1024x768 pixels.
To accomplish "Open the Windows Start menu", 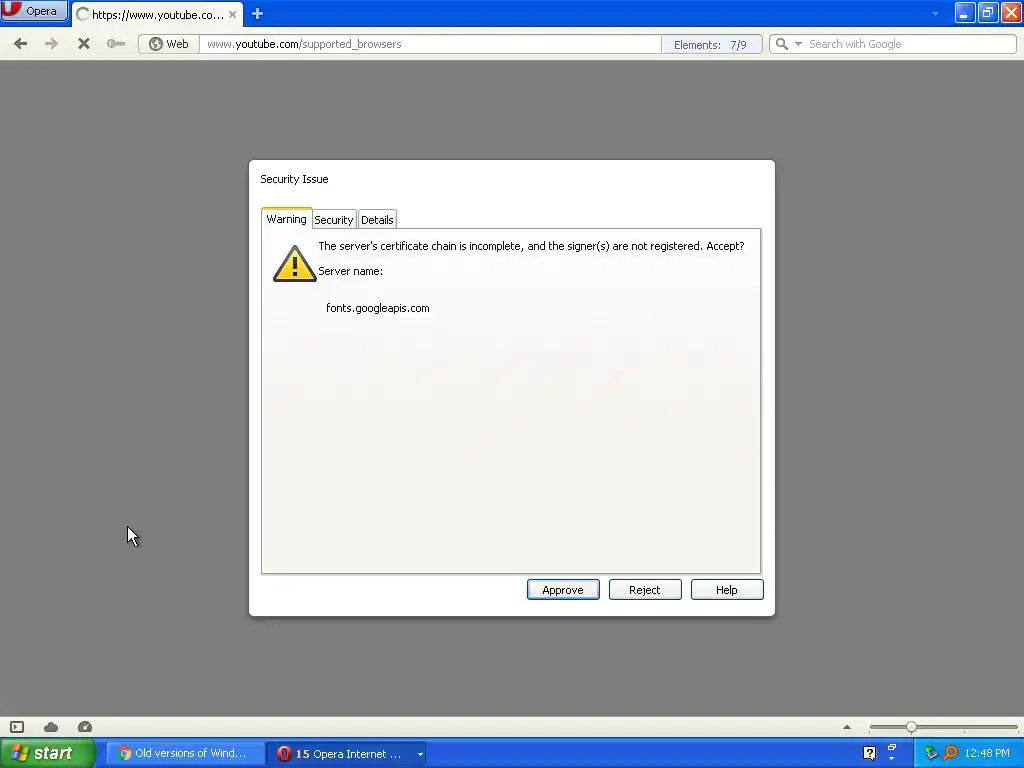I will 47,753.
